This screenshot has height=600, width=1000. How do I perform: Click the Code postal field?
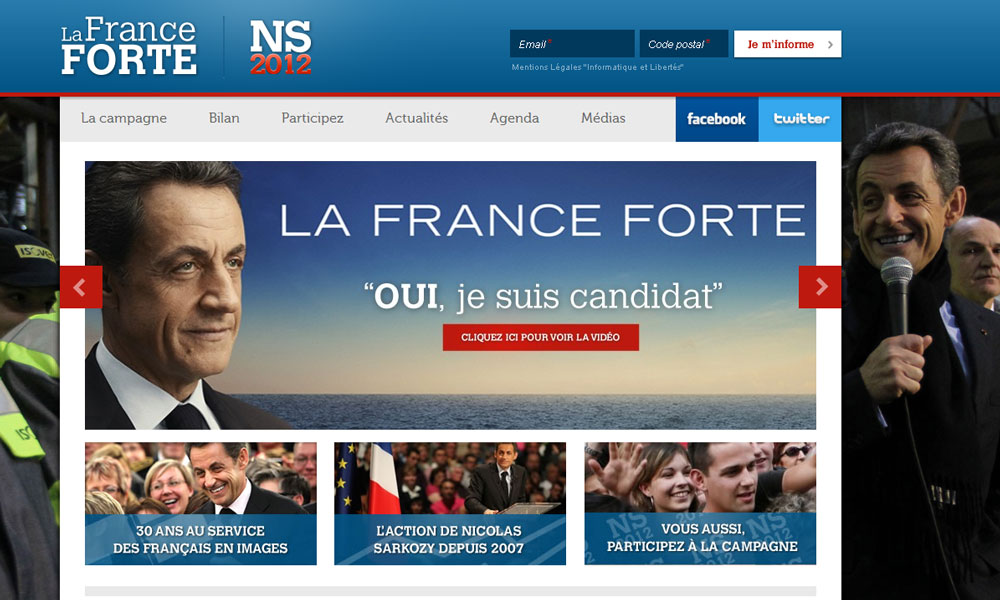coord(684,44)
